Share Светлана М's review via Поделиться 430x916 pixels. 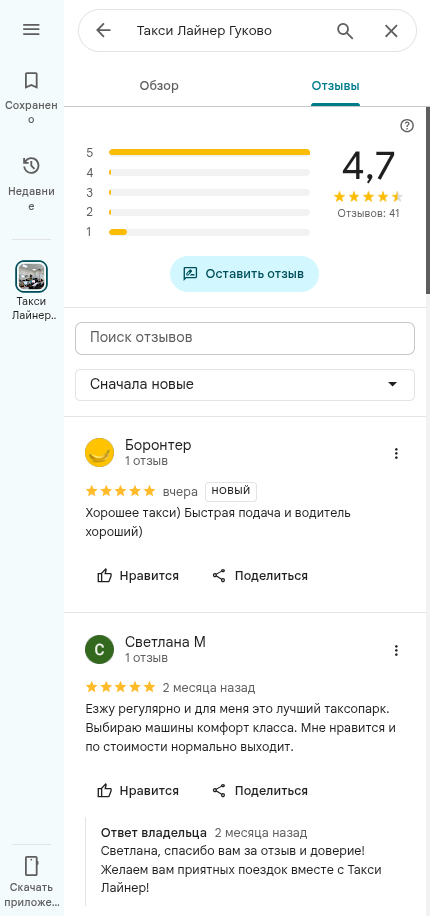point(259,791)
